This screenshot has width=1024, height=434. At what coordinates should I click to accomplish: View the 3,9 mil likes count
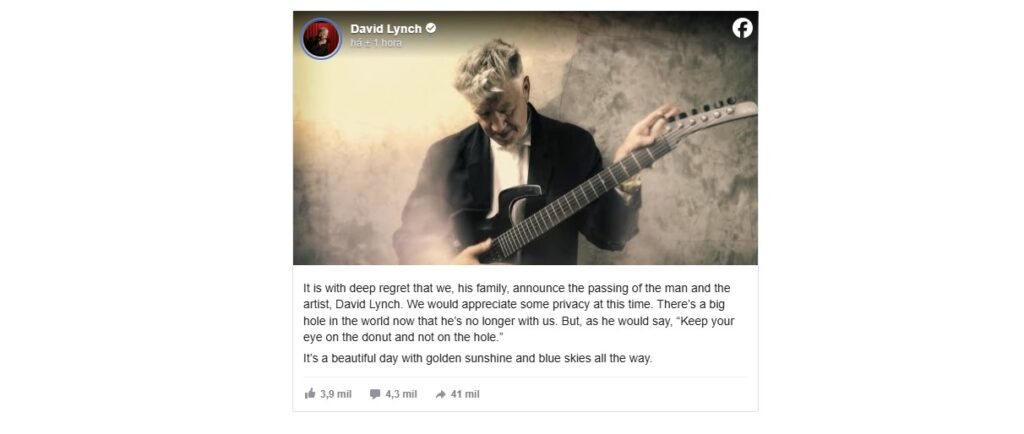click(336, 394)
